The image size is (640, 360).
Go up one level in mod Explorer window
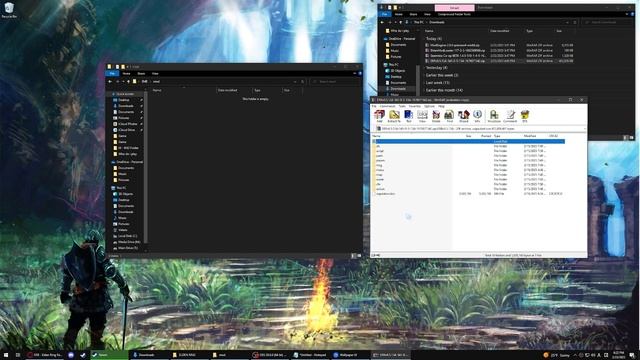[128, 82]
